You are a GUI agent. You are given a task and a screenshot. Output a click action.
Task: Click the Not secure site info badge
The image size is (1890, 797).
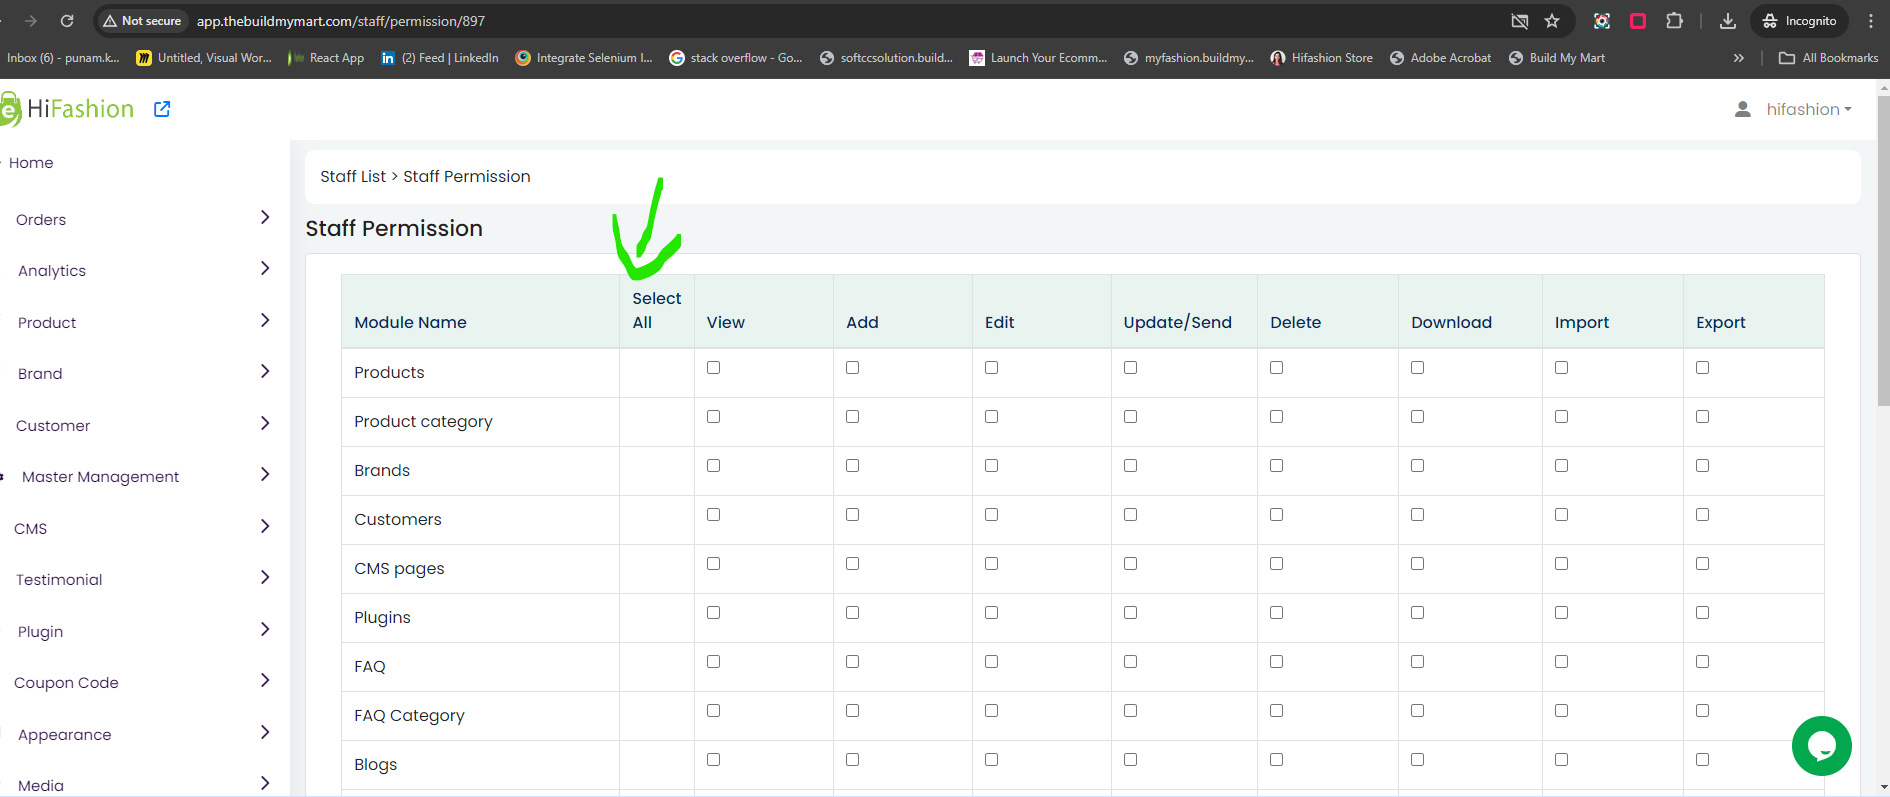142,21
